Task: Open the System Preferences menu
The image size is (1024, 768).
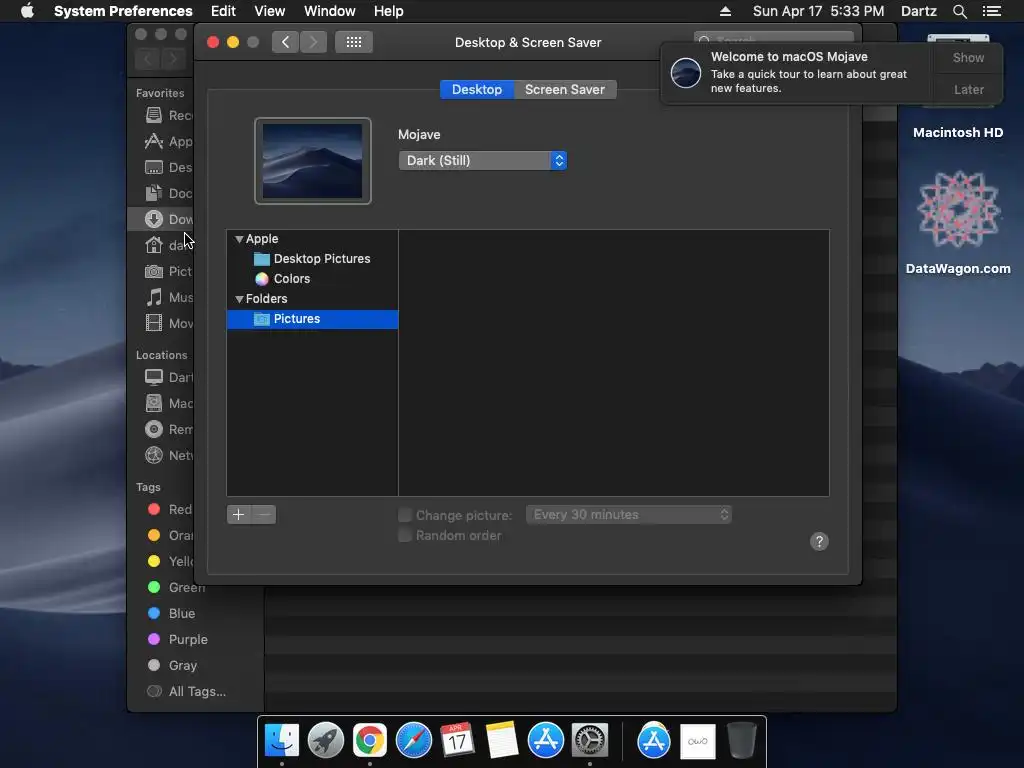Action: pyautogui.click(x=123, y=11)
